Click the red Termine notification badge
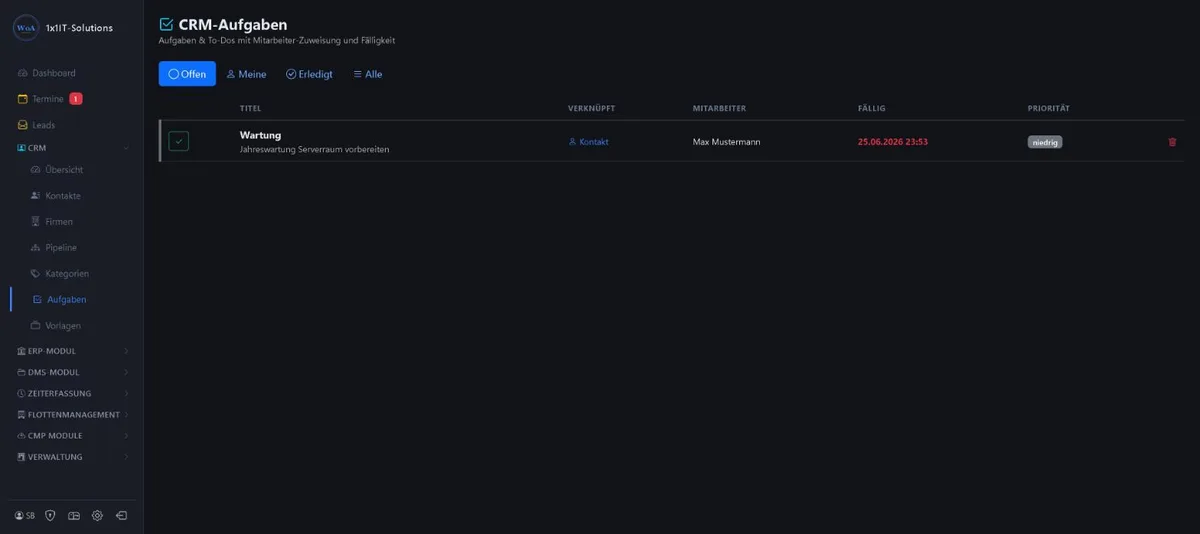Viewport: 1200px width, 534px height. 76,99
